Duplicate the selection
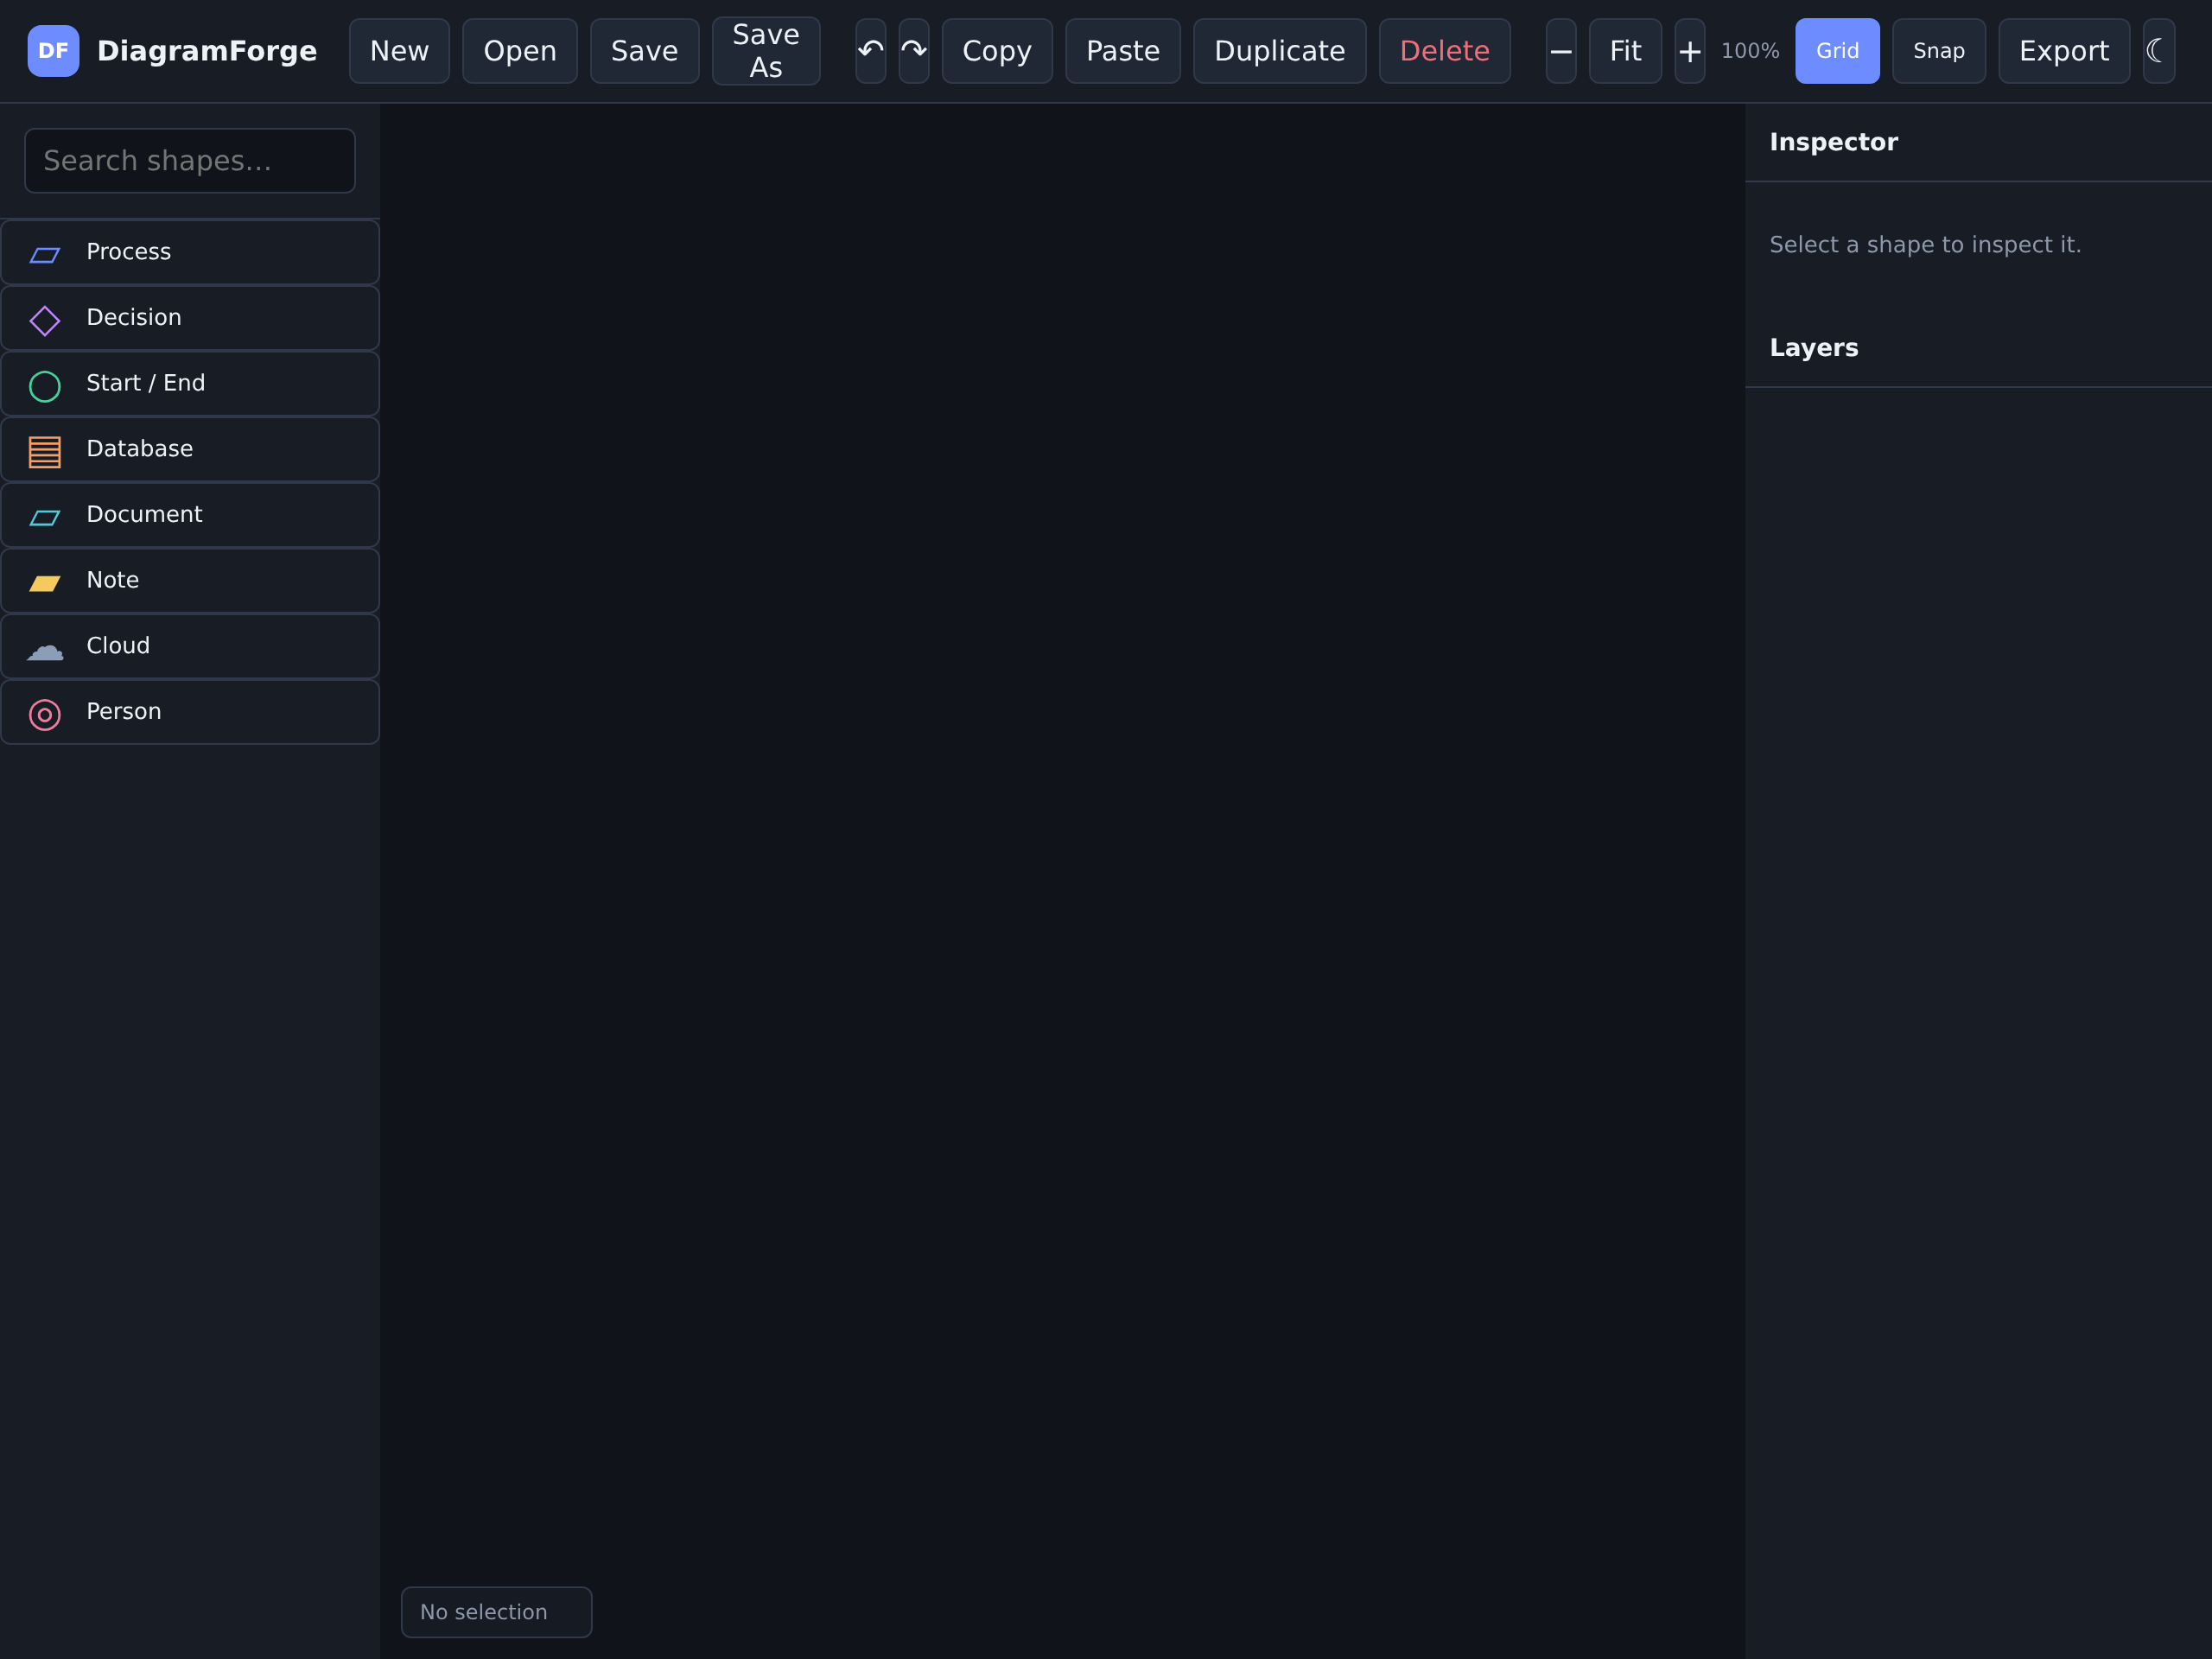 pos(1279,51)
